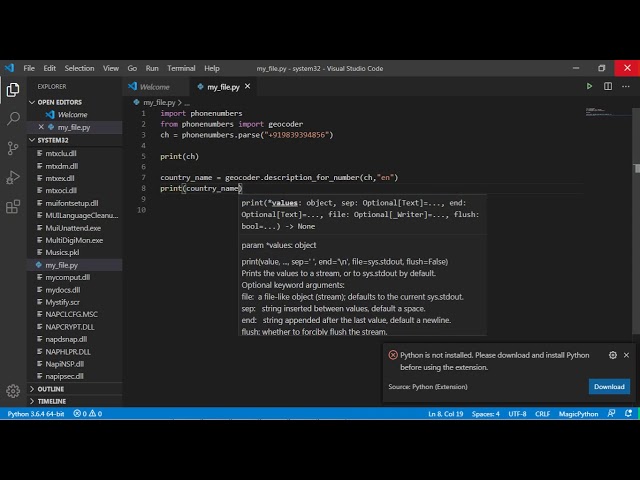Click the minimap code preview
This screenshot has height=480, width=640.
pos(599,111)
